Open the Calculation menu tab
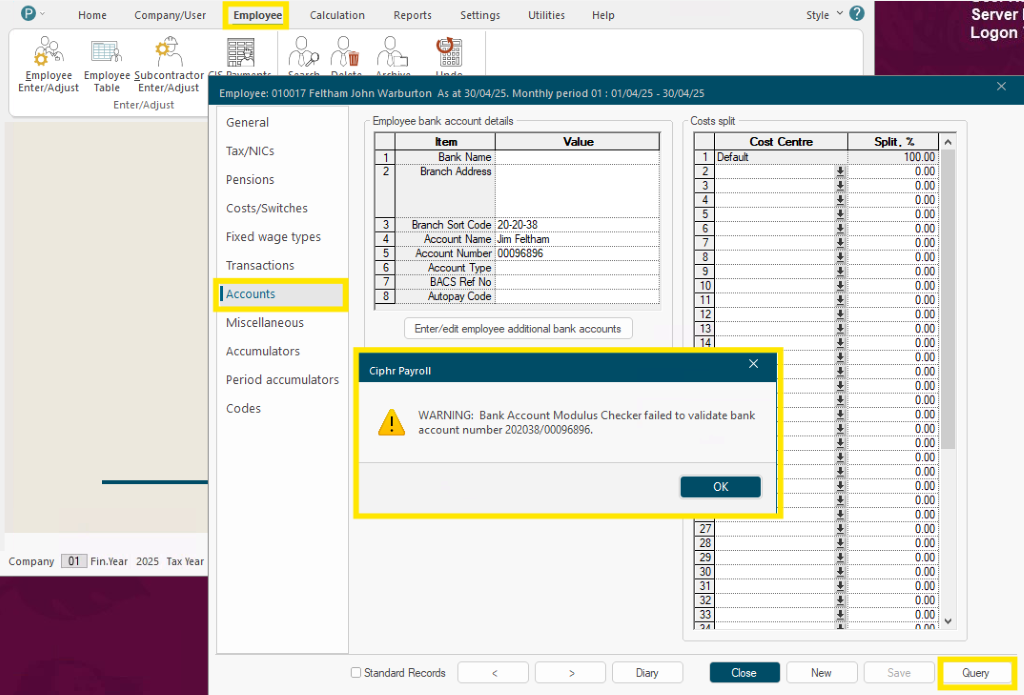Viewport: 1024px width, 695px height. (x=337, y=15)
